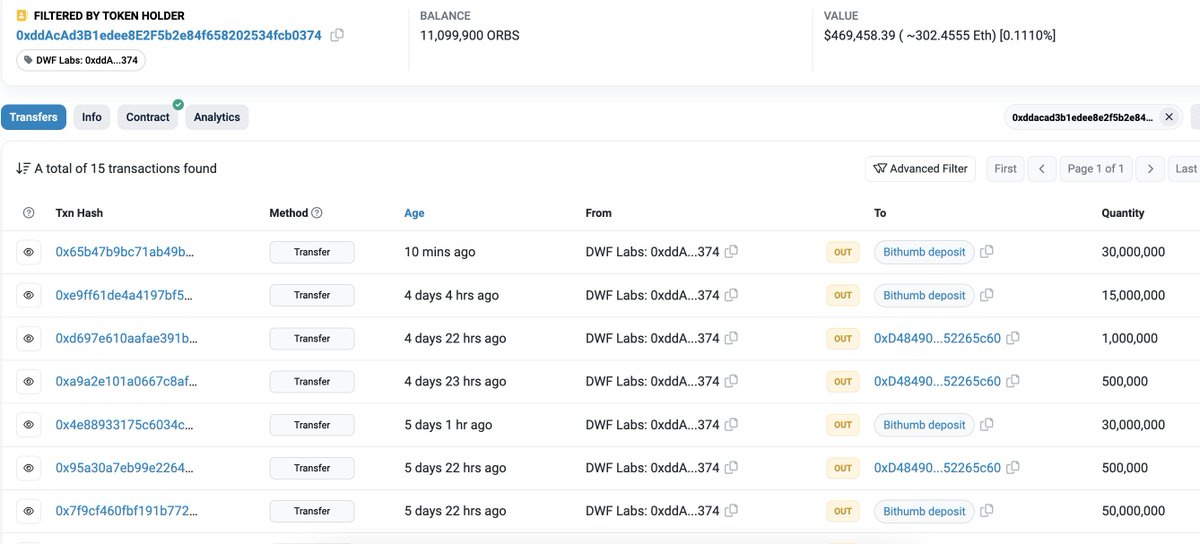Go to the next page arrow
The image size is (1200, 544).
pos(1151,169)
